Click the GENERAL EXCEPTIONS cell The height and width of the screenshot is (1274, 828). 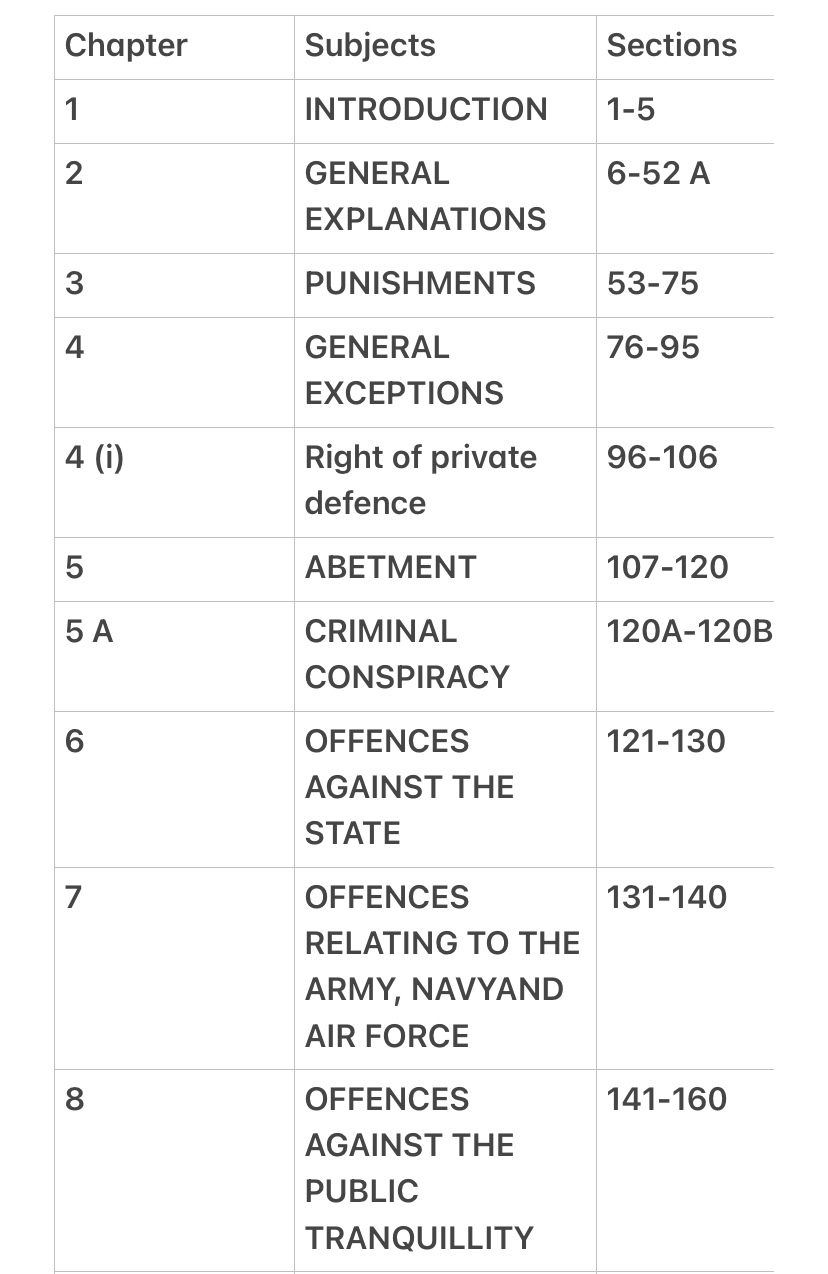point(404,370)
